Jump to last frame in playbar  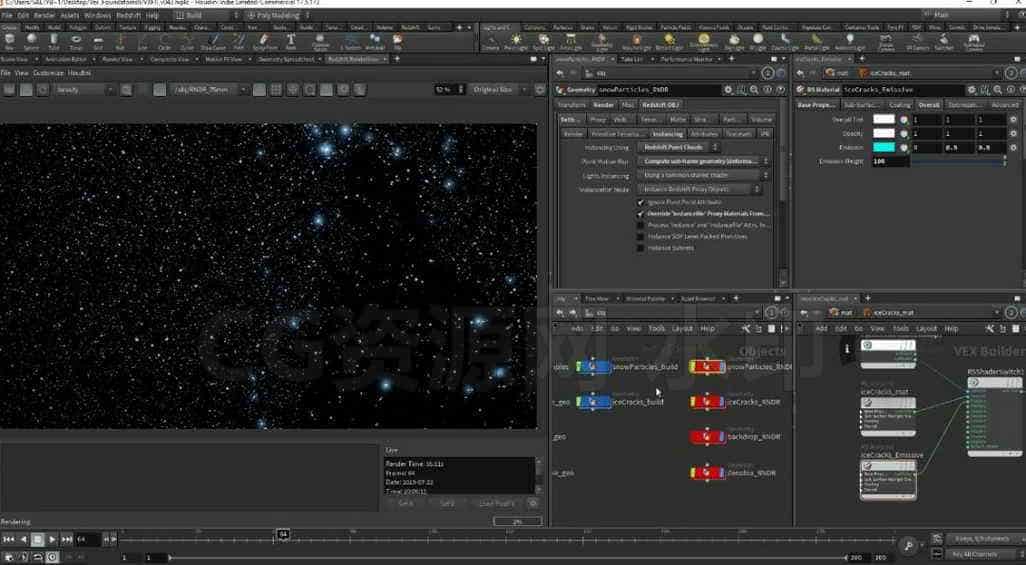67,539
